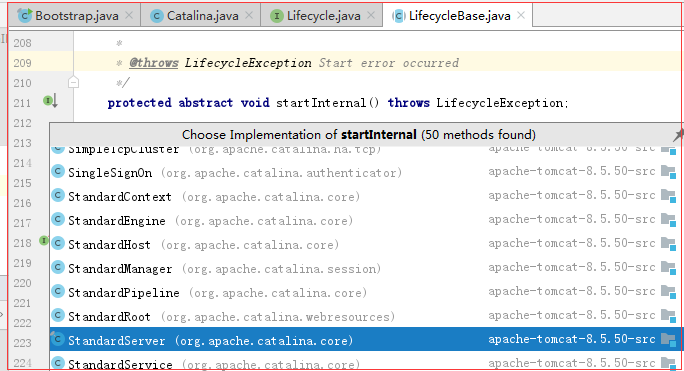Viewport: 684px width, 371px height.
Task: Click the module folder icon in StandardRoot row
Action: click(668, 316)
